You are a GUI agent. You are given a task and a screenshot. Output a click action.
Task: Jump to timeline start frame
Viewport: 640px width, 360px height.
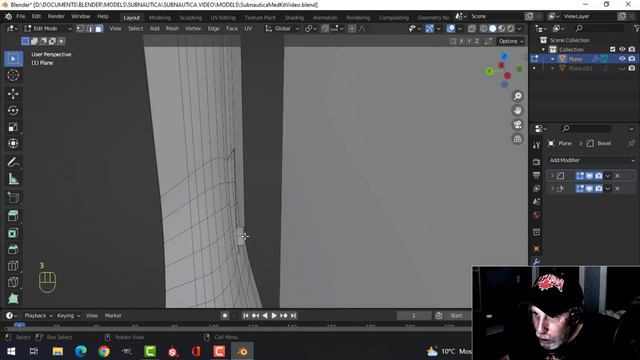point(245,316)
